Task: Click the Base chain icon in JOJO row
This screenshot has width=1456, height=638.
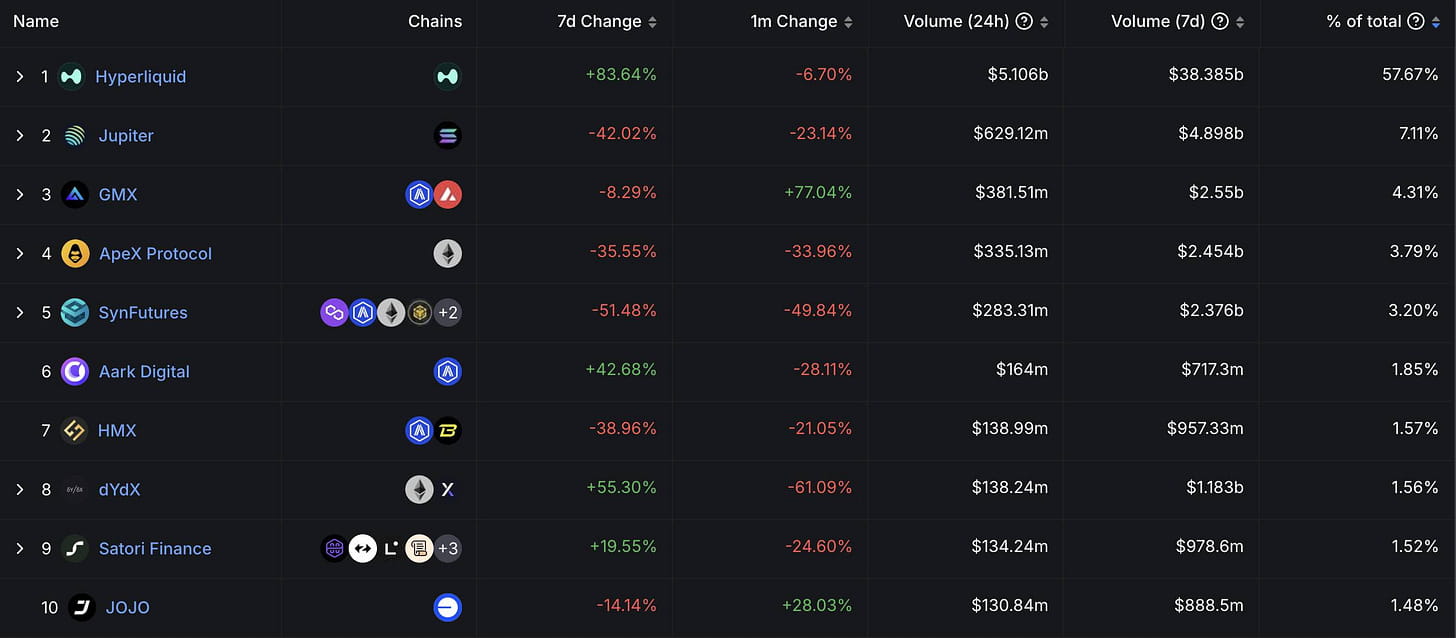Action: pos(447,607)
